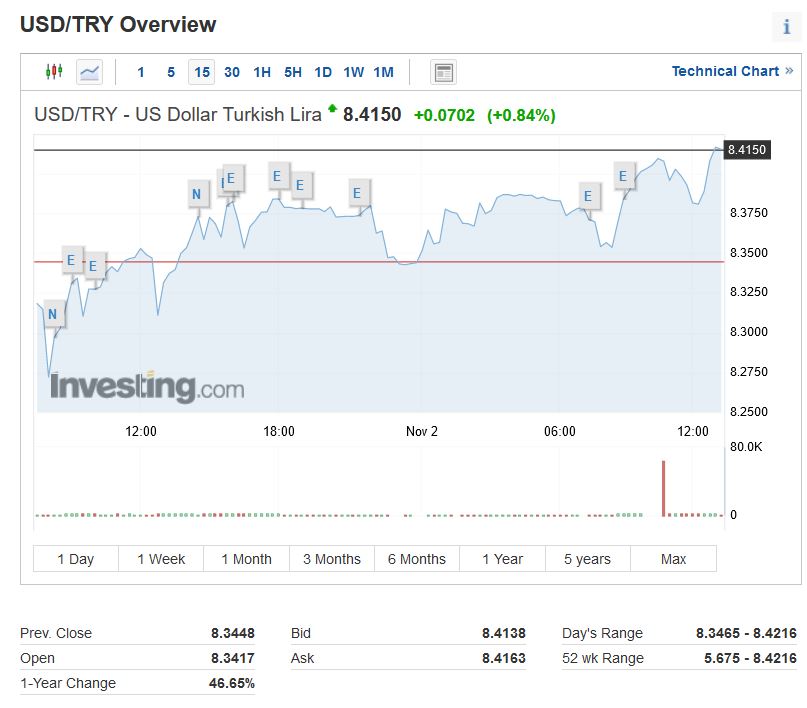Image resolution: width=807 pixels, height=708 pixels.
Task: Click the tall red volume bar
Action: 663,488
